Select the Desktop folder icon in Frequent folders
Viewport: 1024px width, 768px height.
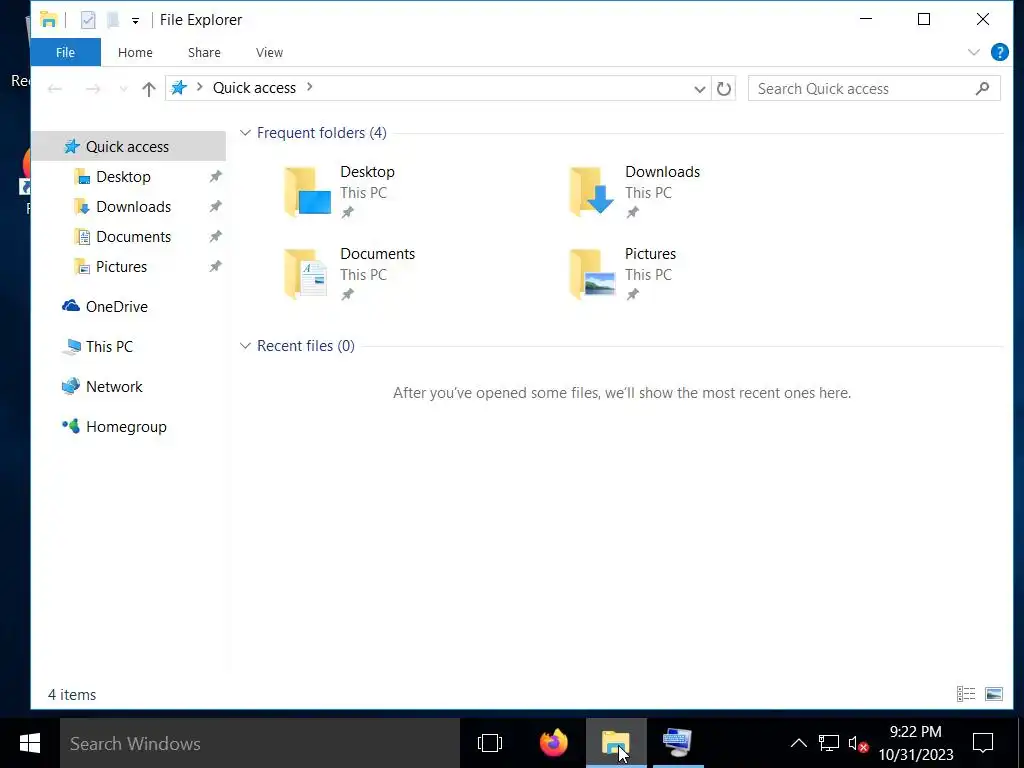pyautogui.click(x=308, y=191)
